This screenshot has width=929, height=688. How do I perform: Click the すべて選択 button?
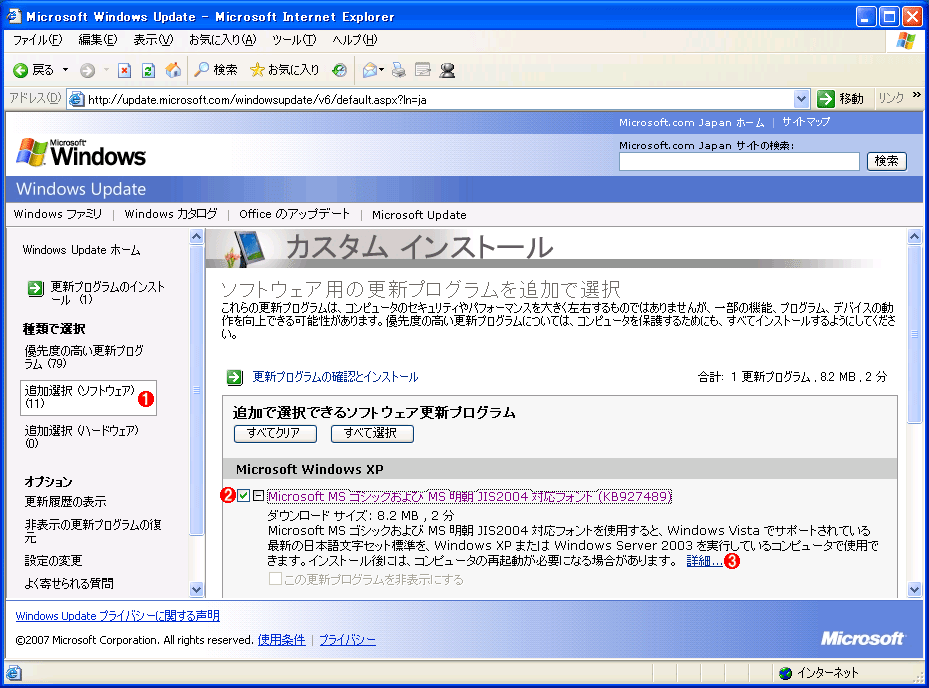(372, 433)
